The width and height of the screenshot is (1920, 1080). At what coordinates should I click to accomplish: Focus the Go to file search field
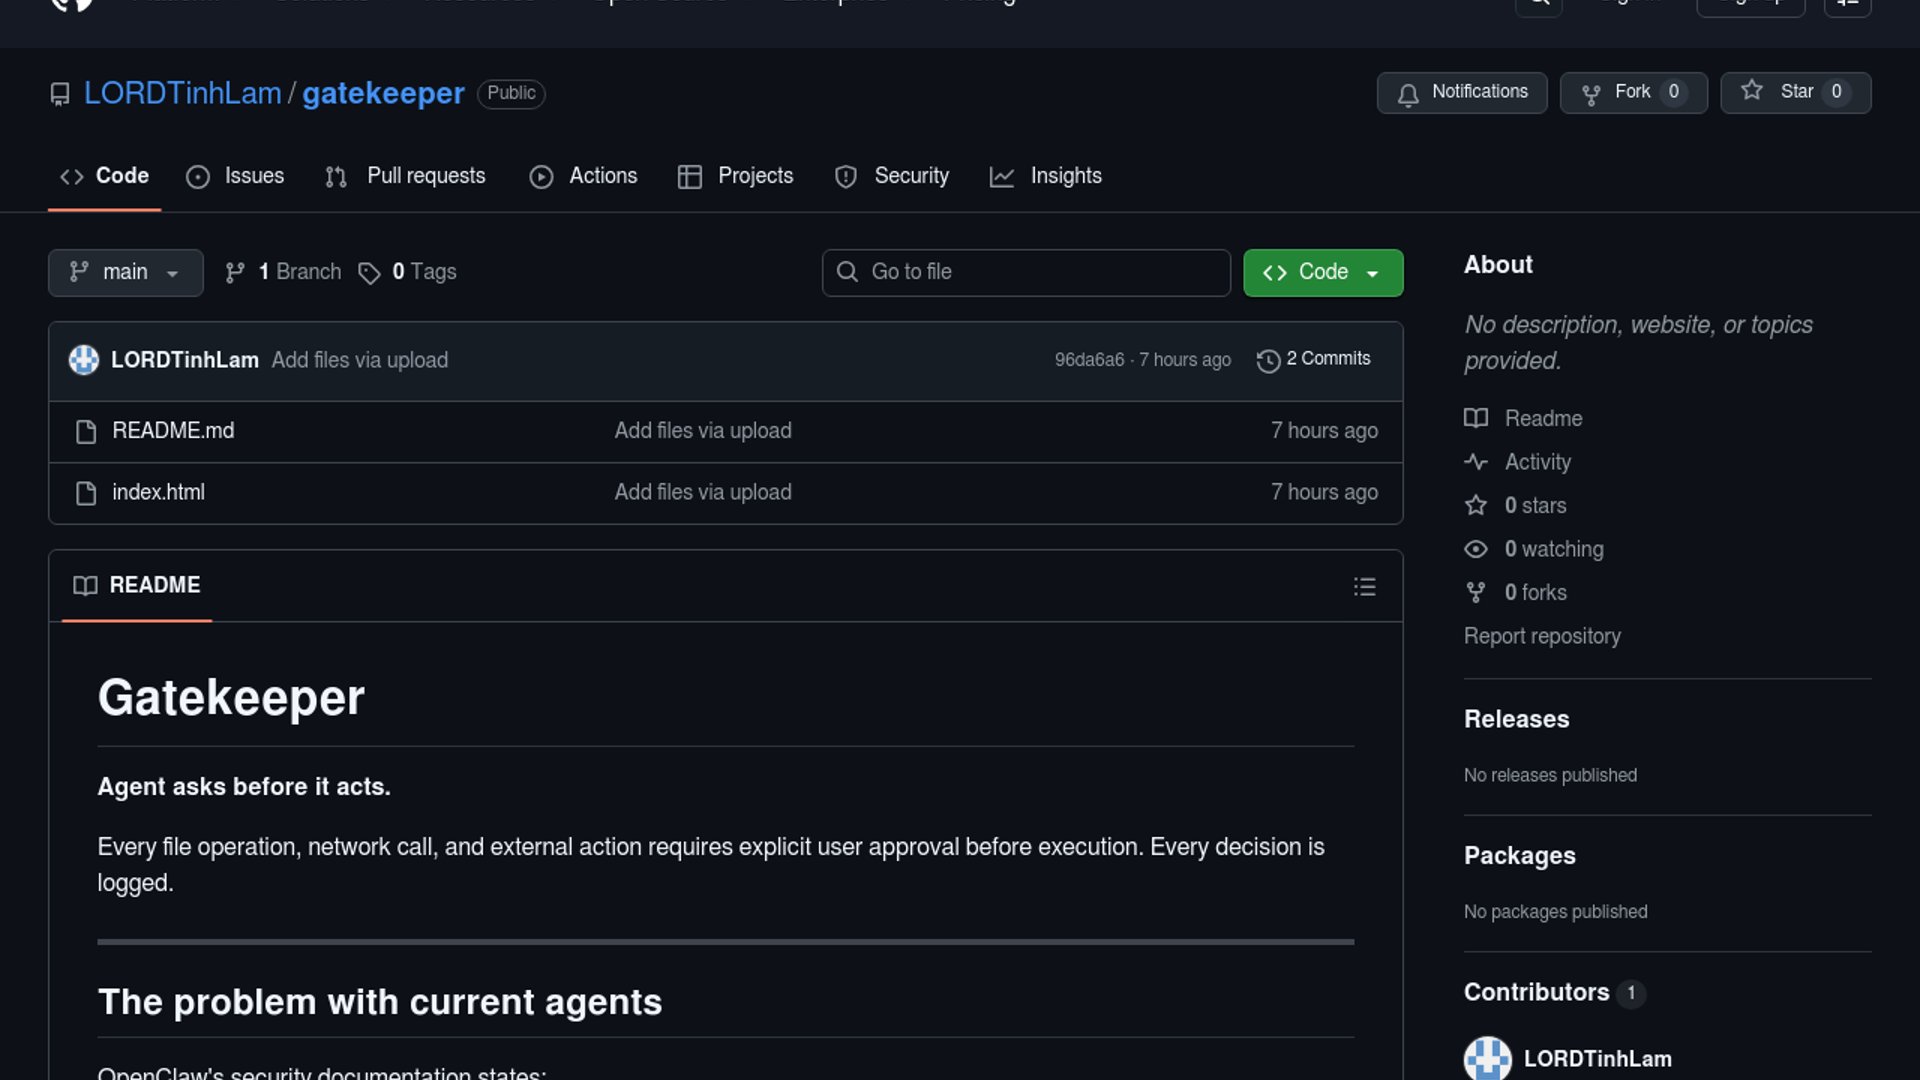click(x=1026, y=272)
